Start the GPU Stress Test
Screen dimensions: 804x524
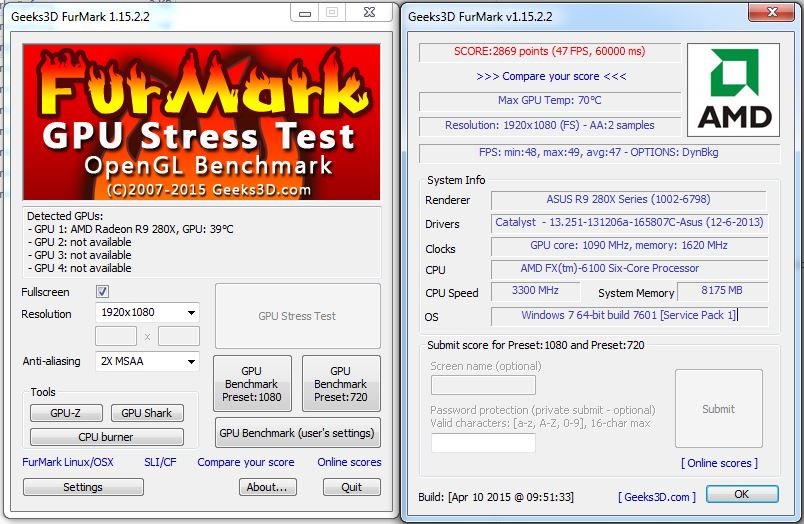click(x=297, y=316)
